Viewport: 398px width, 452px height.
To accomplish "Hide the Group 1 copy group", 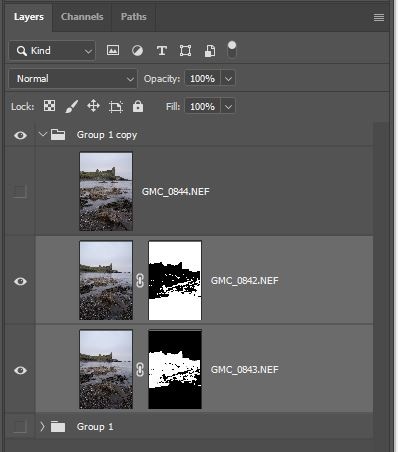I will 20,135.
